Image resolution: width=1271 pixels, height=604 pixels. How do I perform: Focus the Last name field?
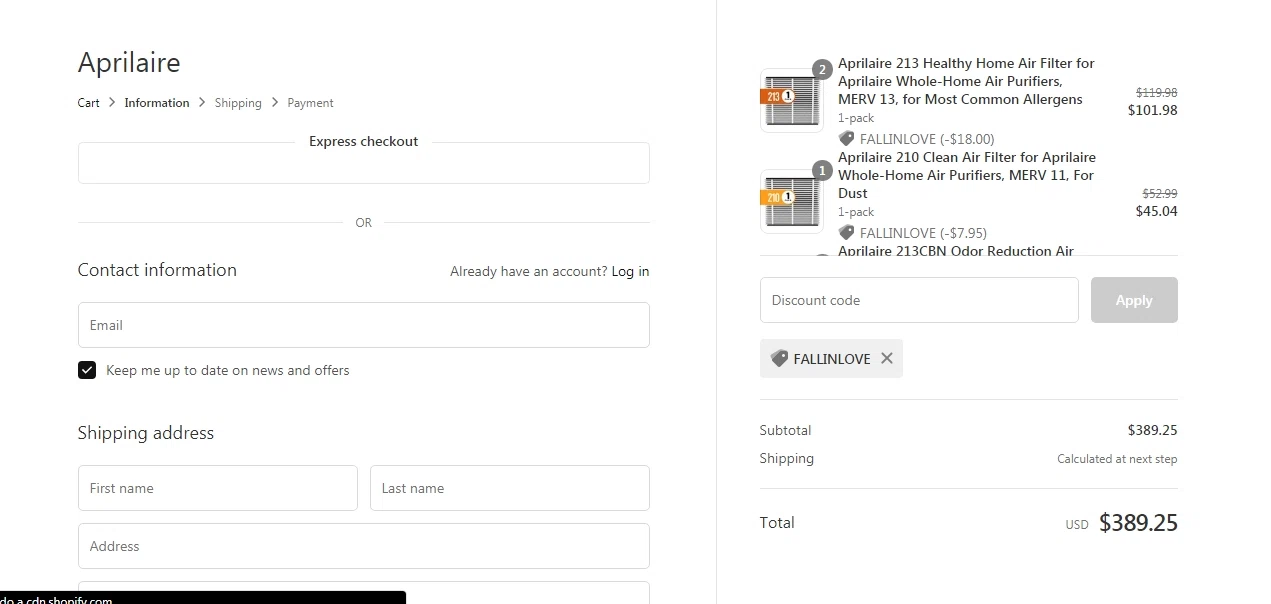[510, 488]
